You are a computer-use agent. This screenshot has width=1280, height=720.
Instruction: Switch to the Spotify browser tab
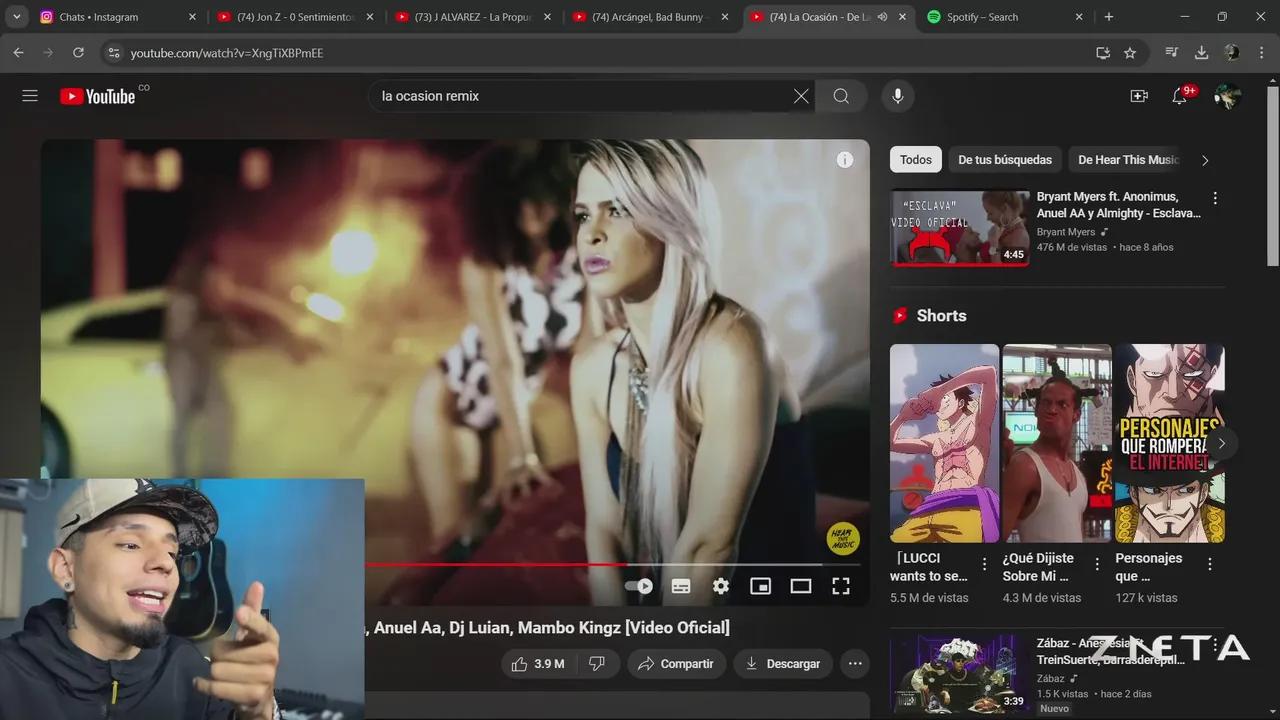point(973,17)
